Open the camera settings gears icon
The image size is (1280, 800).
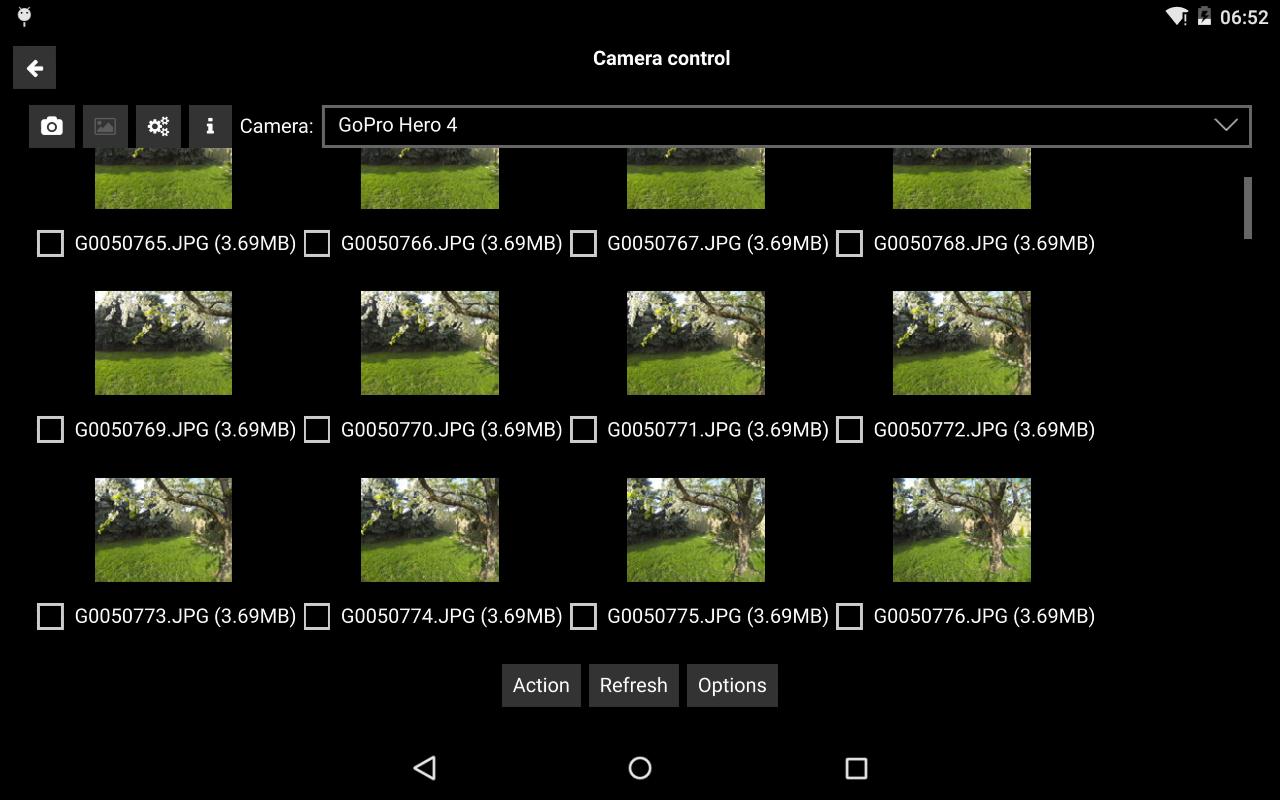[x=158, y=126]
